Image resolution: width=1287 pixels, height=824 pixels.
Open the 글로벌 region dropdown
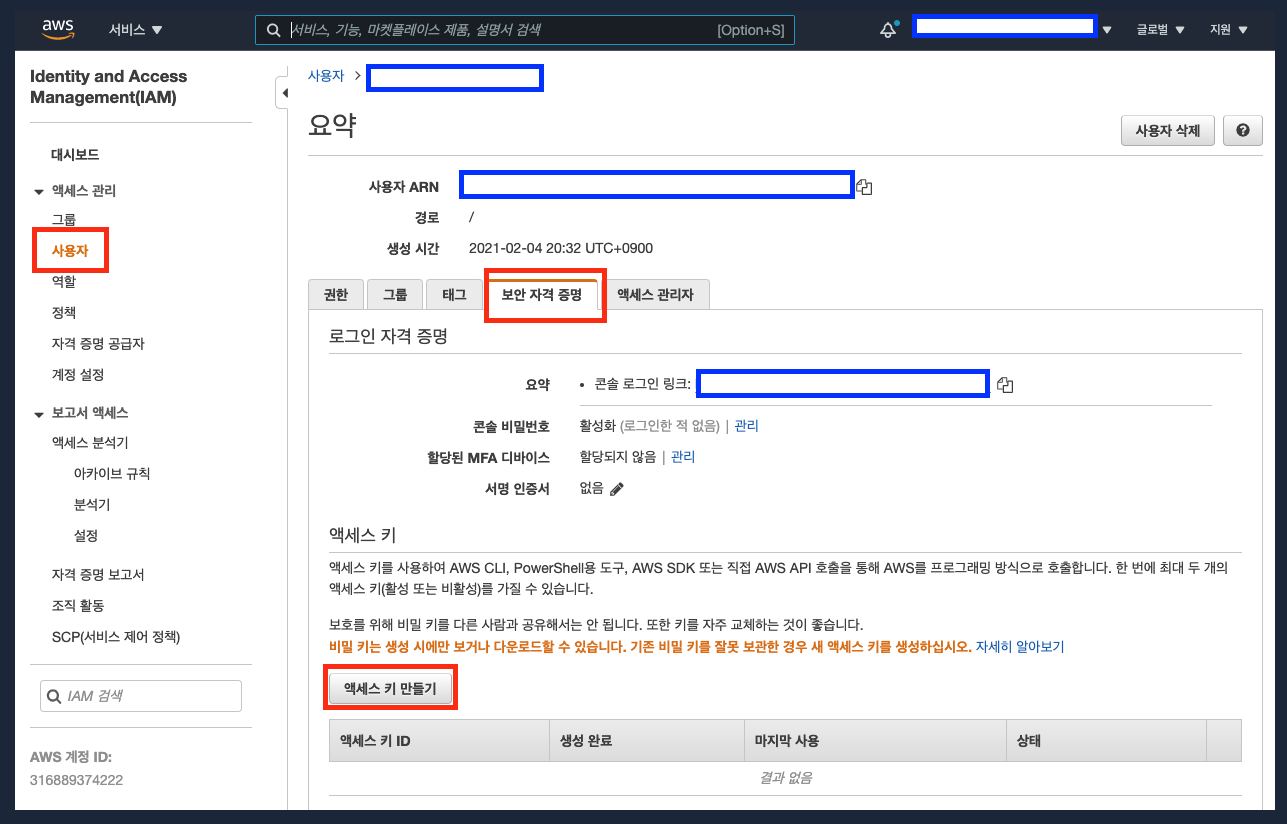(1160, 30)
